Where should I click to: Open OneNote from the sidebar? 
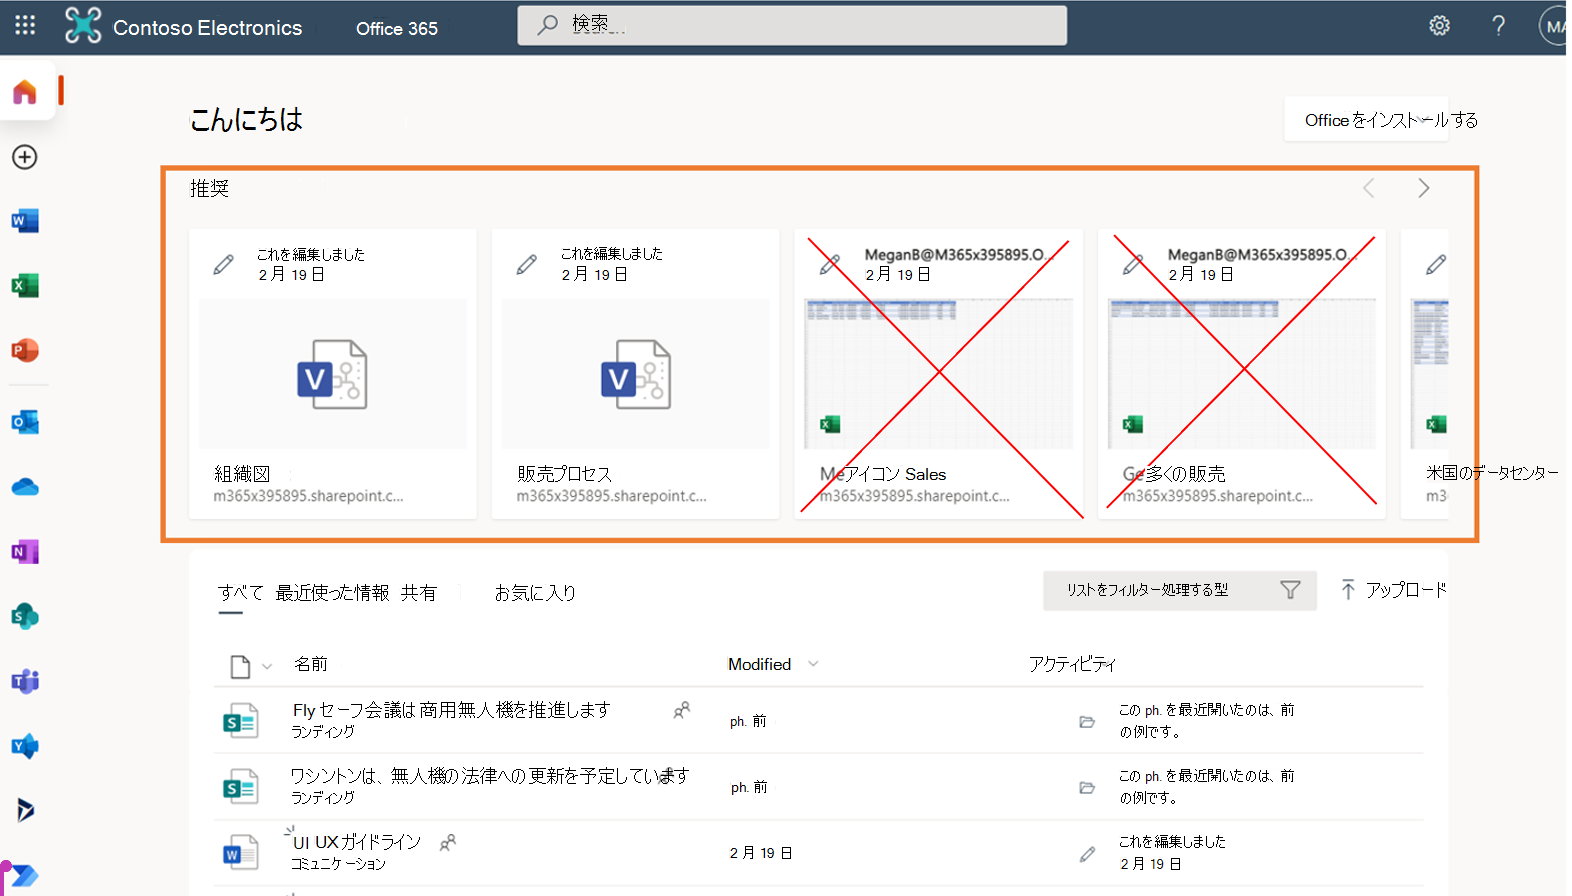click(x=25, y=552)
